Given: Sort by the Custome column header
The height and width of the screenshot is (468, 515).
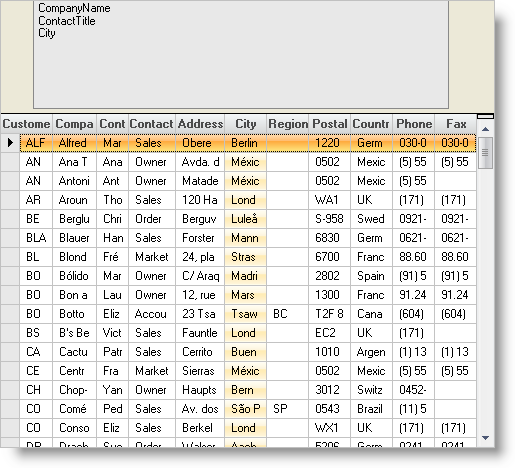Looking at the screenshot, I should coord(27,124).
